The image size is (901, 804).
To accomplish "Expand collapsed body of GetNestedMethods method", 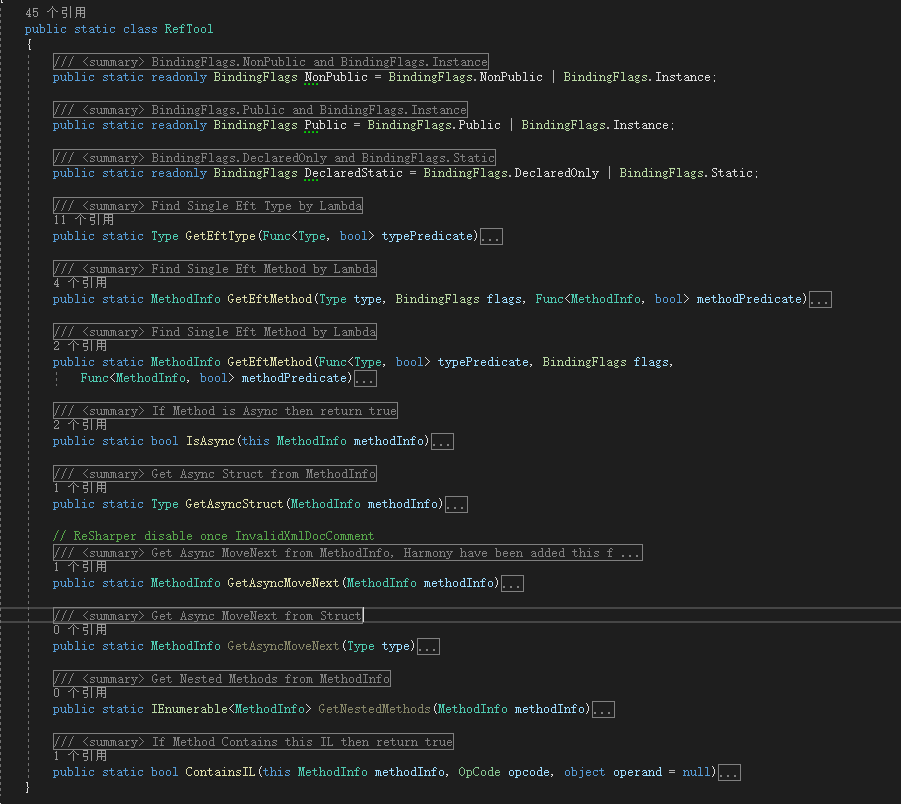I will click(x=603, y=710).
